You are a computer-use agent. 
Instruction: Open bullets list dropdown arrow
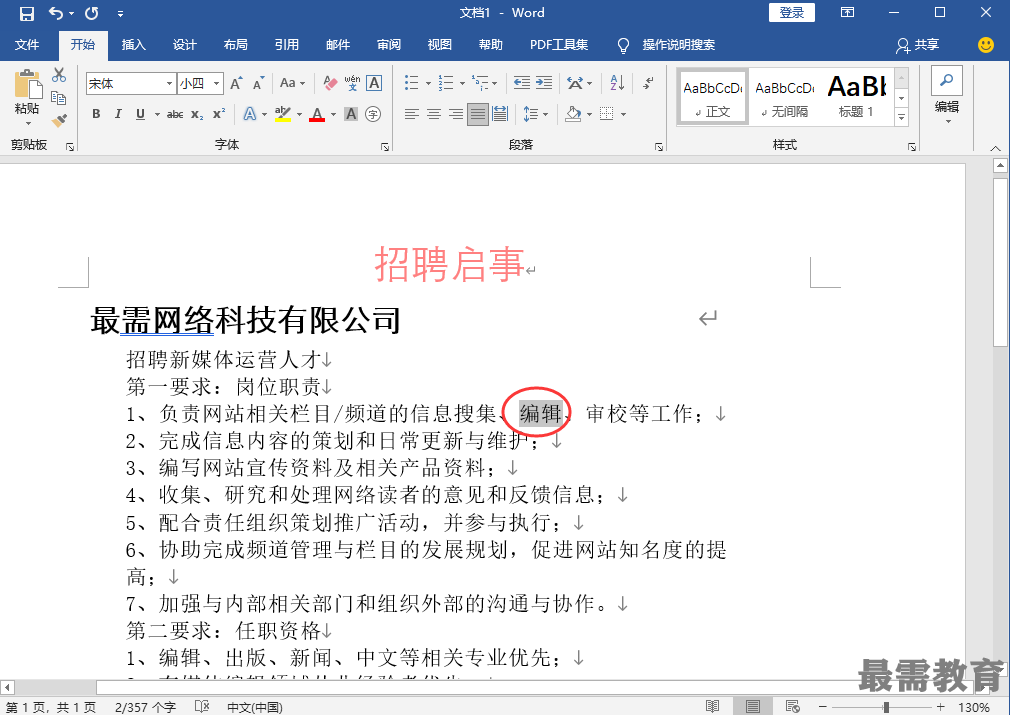[x=428, y=83]
